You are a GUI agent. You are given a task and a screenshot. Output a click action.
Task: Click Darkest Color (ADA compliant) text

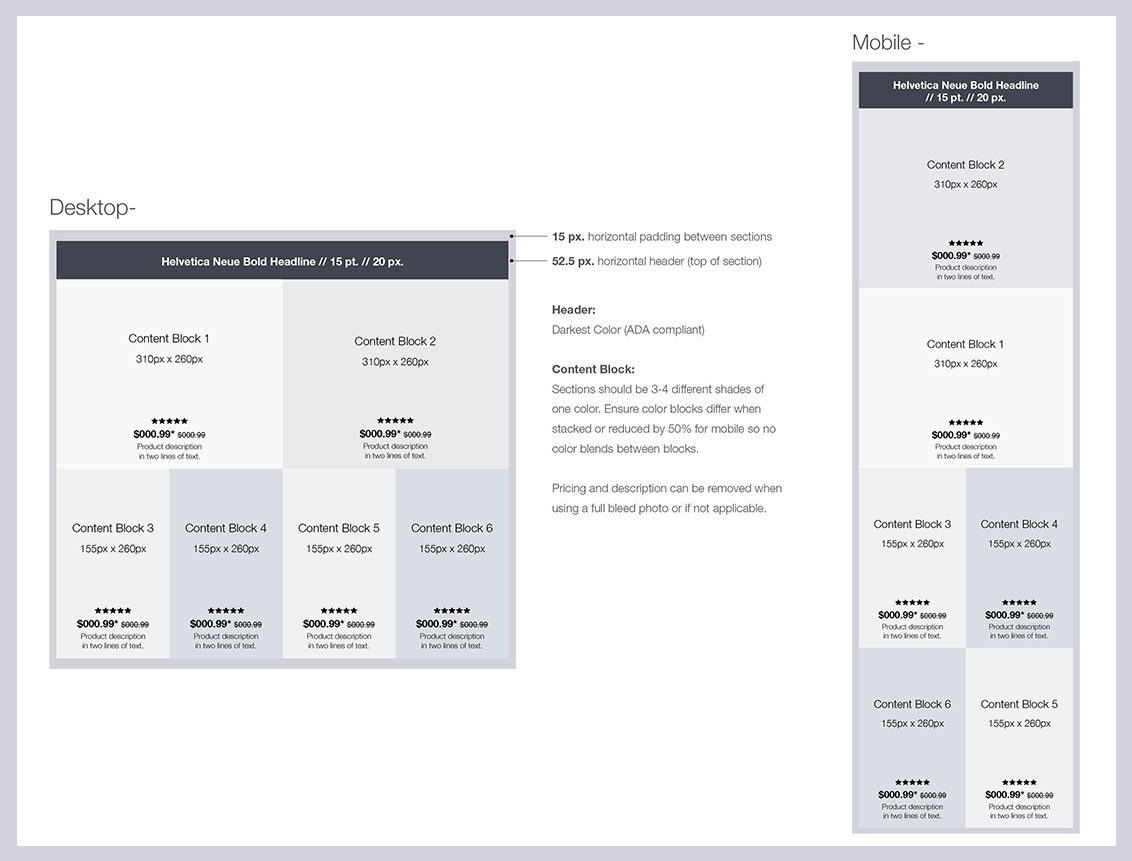pyautogui.click(x=628, y=330)
